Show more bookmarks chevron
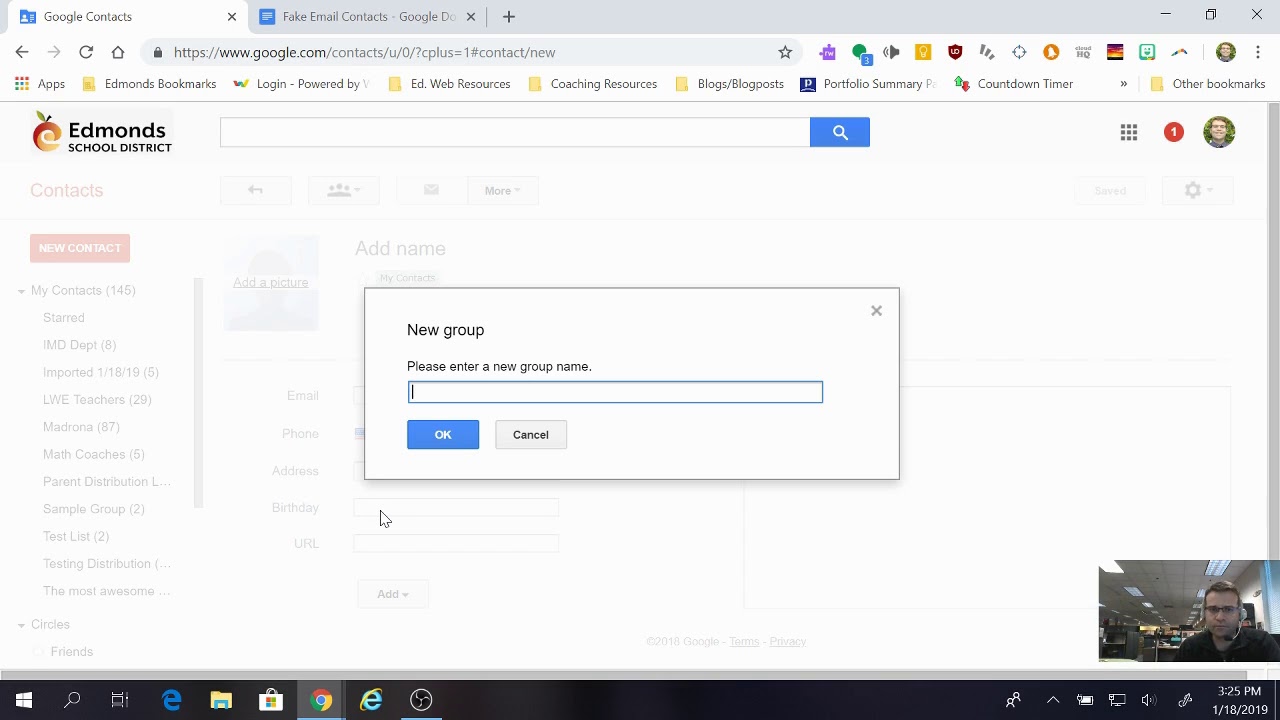The image size is (1280, 720). 1124,84
